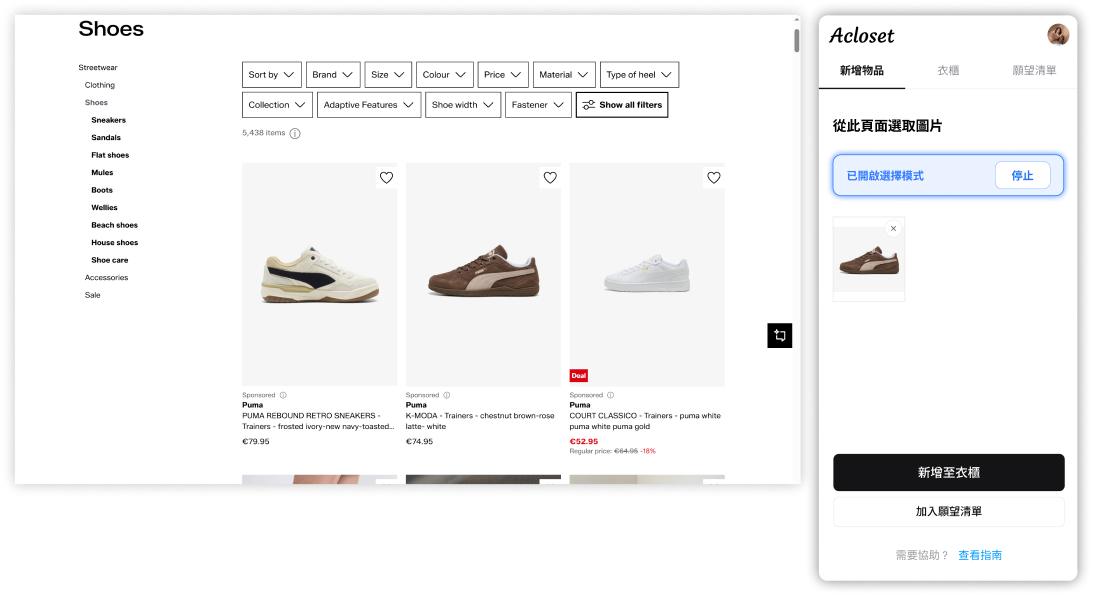
Task: Select House shoes subcategory
Action: (114, 242)
